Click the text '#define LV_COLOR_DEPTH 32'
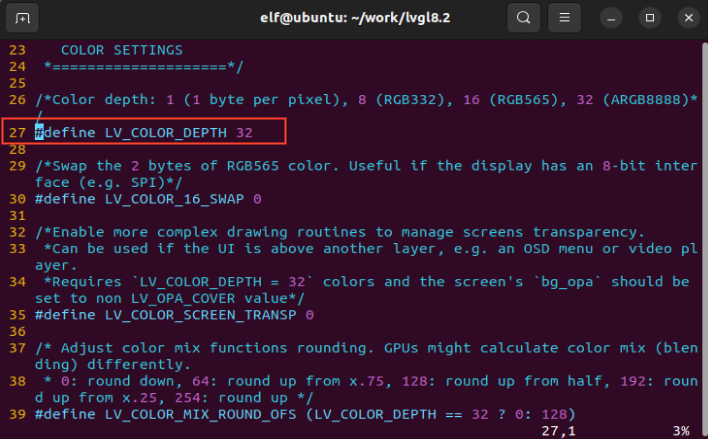 [144, 133]
